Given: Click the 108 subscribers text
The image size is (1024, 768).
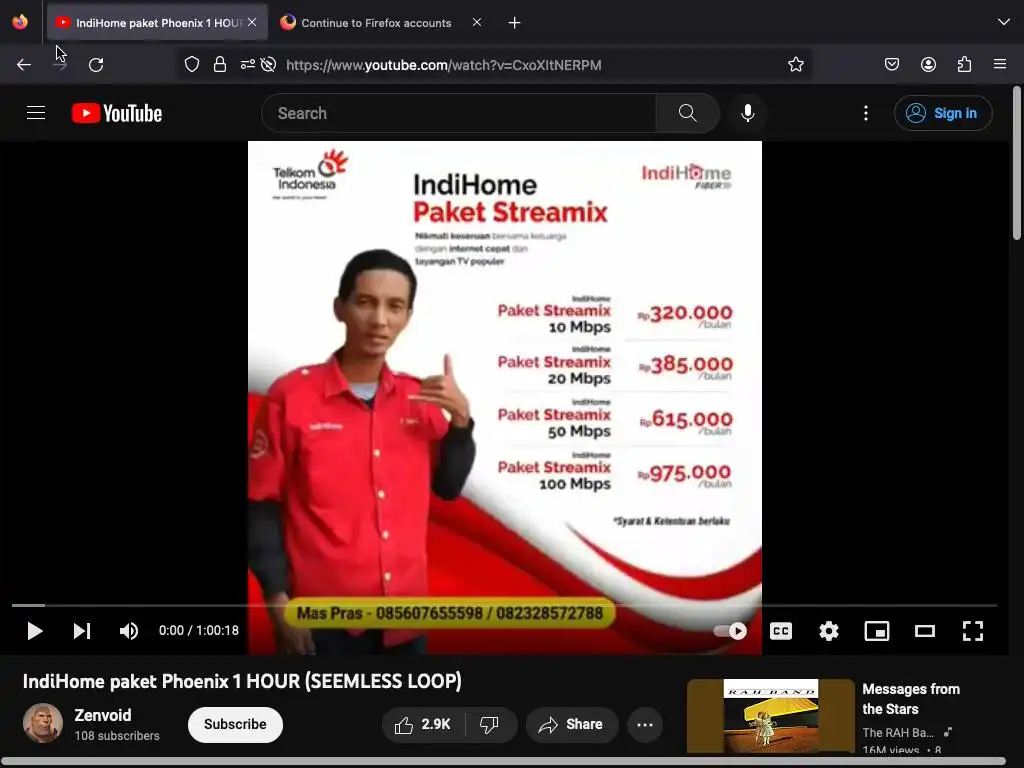Looking at the screenshot, I should point(117,736).
